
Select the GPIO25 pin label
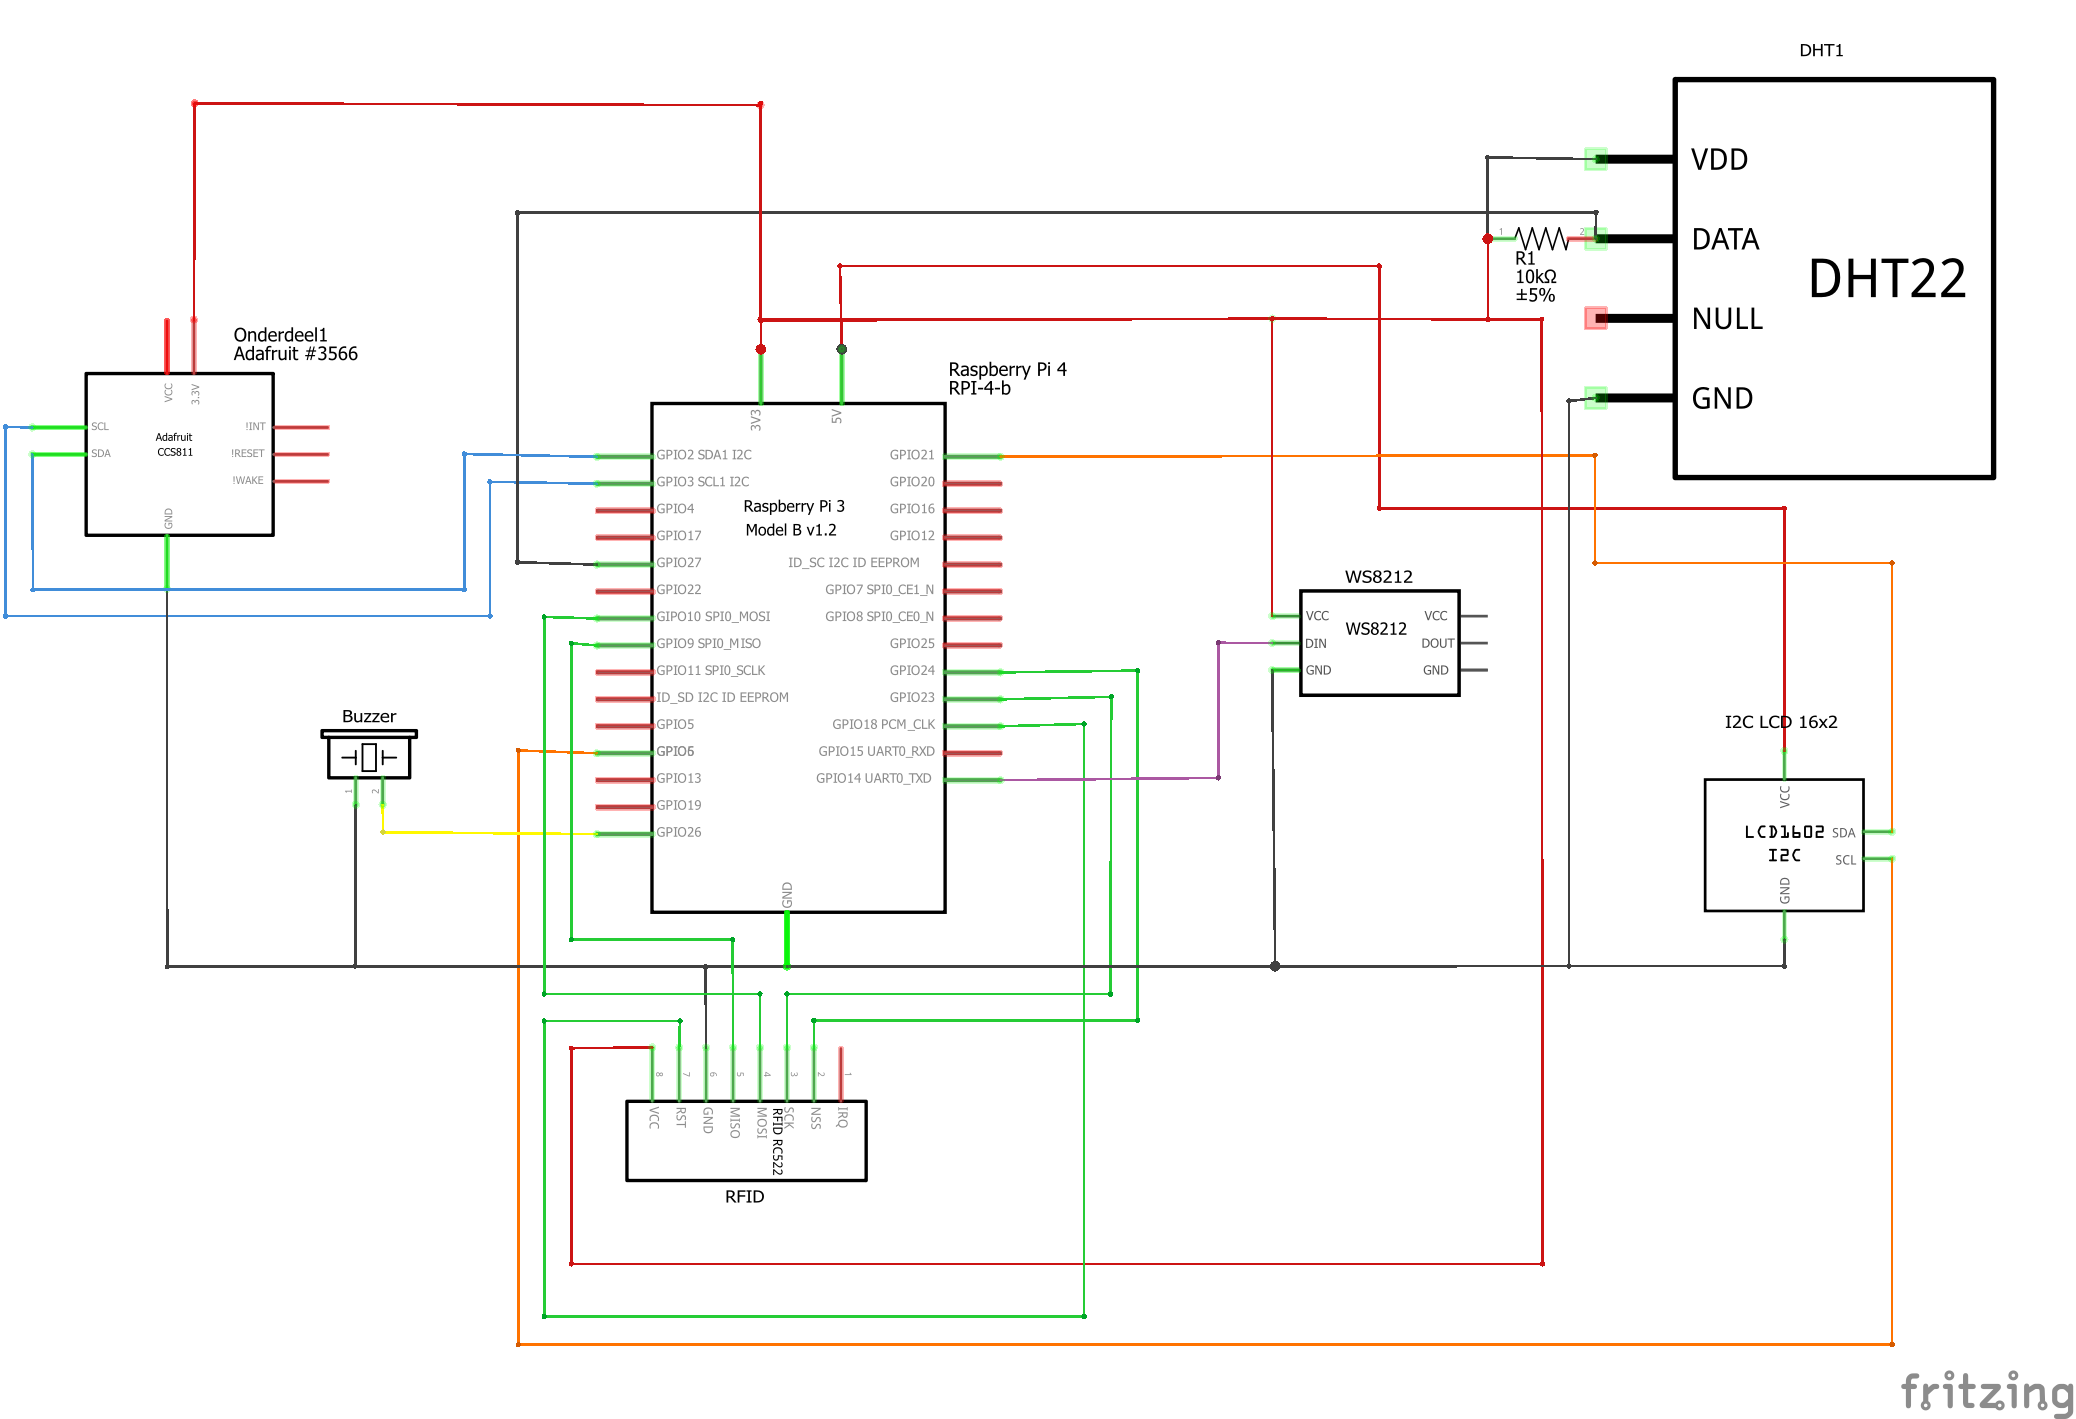pyautogui.click(x=912, y=644)
